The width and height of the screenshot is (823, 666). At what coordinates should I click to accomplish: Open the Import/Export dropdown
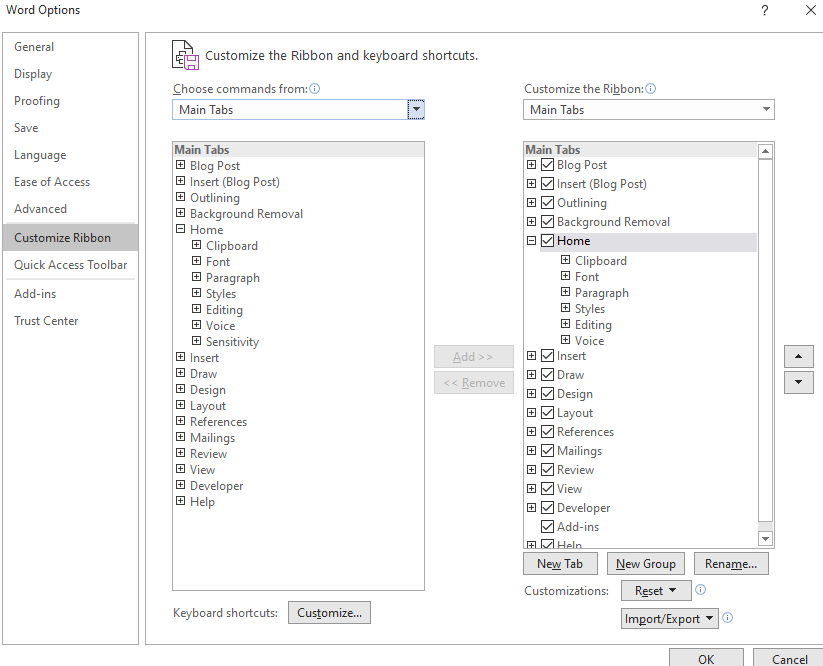[x=669, y=619]
